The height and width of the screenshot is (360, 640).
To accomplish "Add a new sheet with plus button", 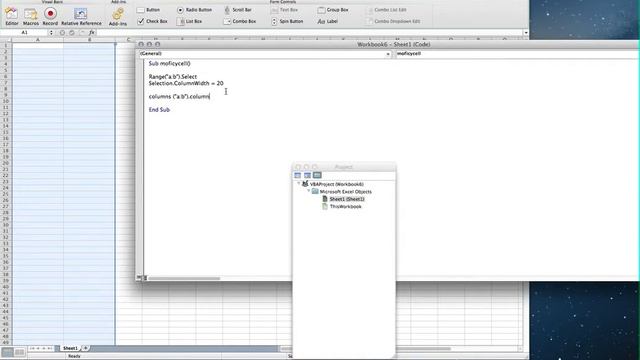I will 85,348.
